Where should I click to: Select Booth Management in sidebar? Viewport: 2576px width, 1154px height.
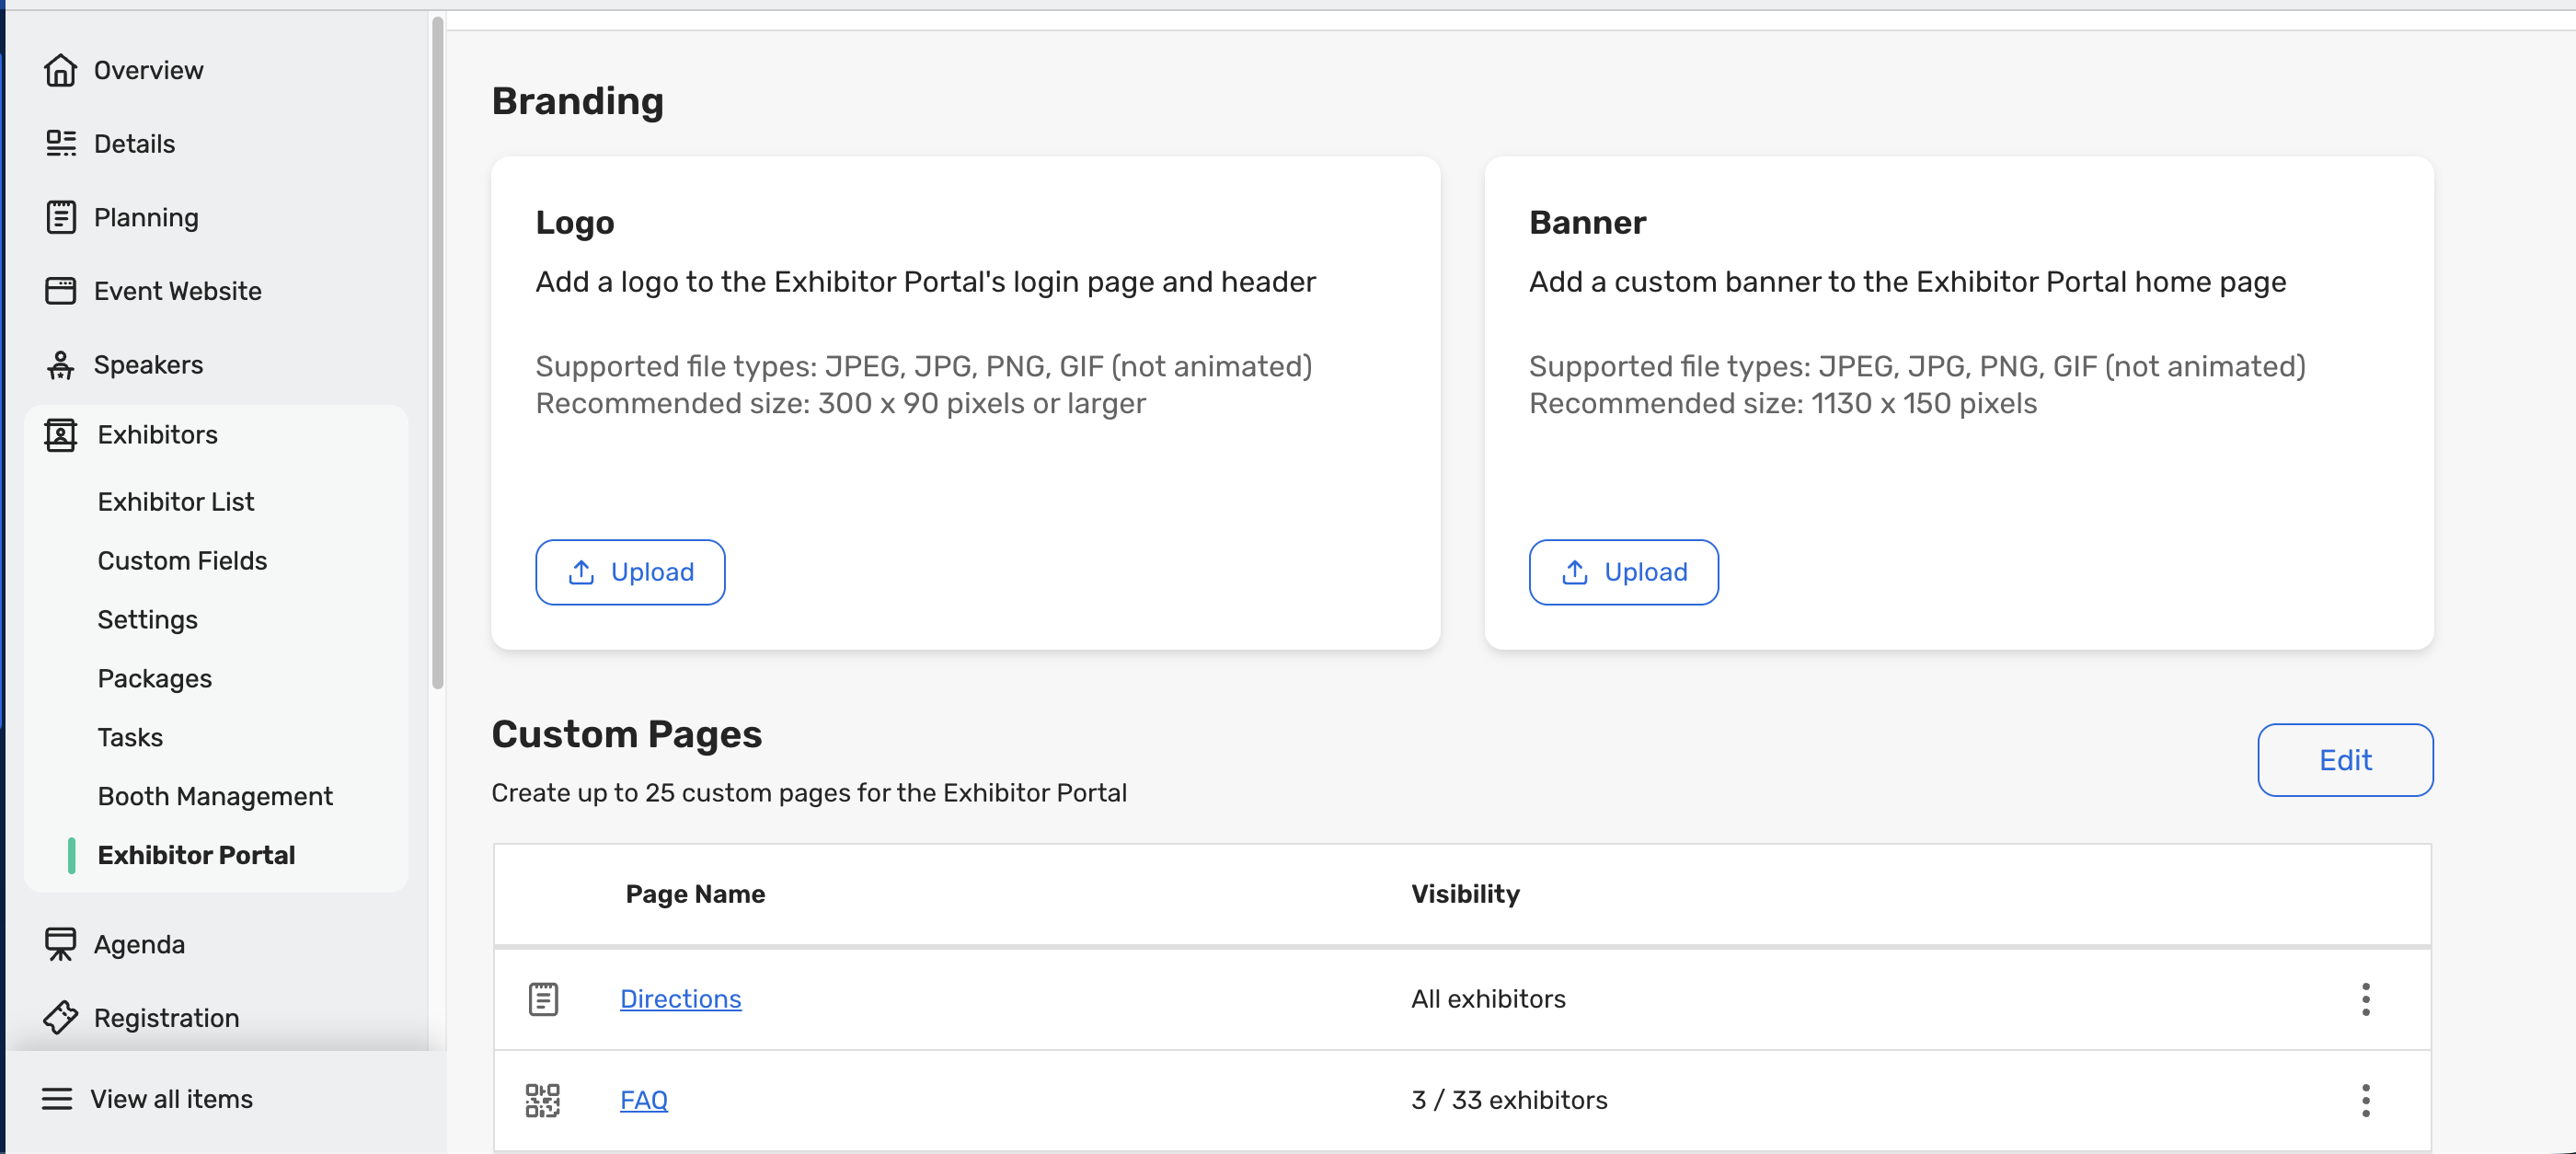click(215, 796)
